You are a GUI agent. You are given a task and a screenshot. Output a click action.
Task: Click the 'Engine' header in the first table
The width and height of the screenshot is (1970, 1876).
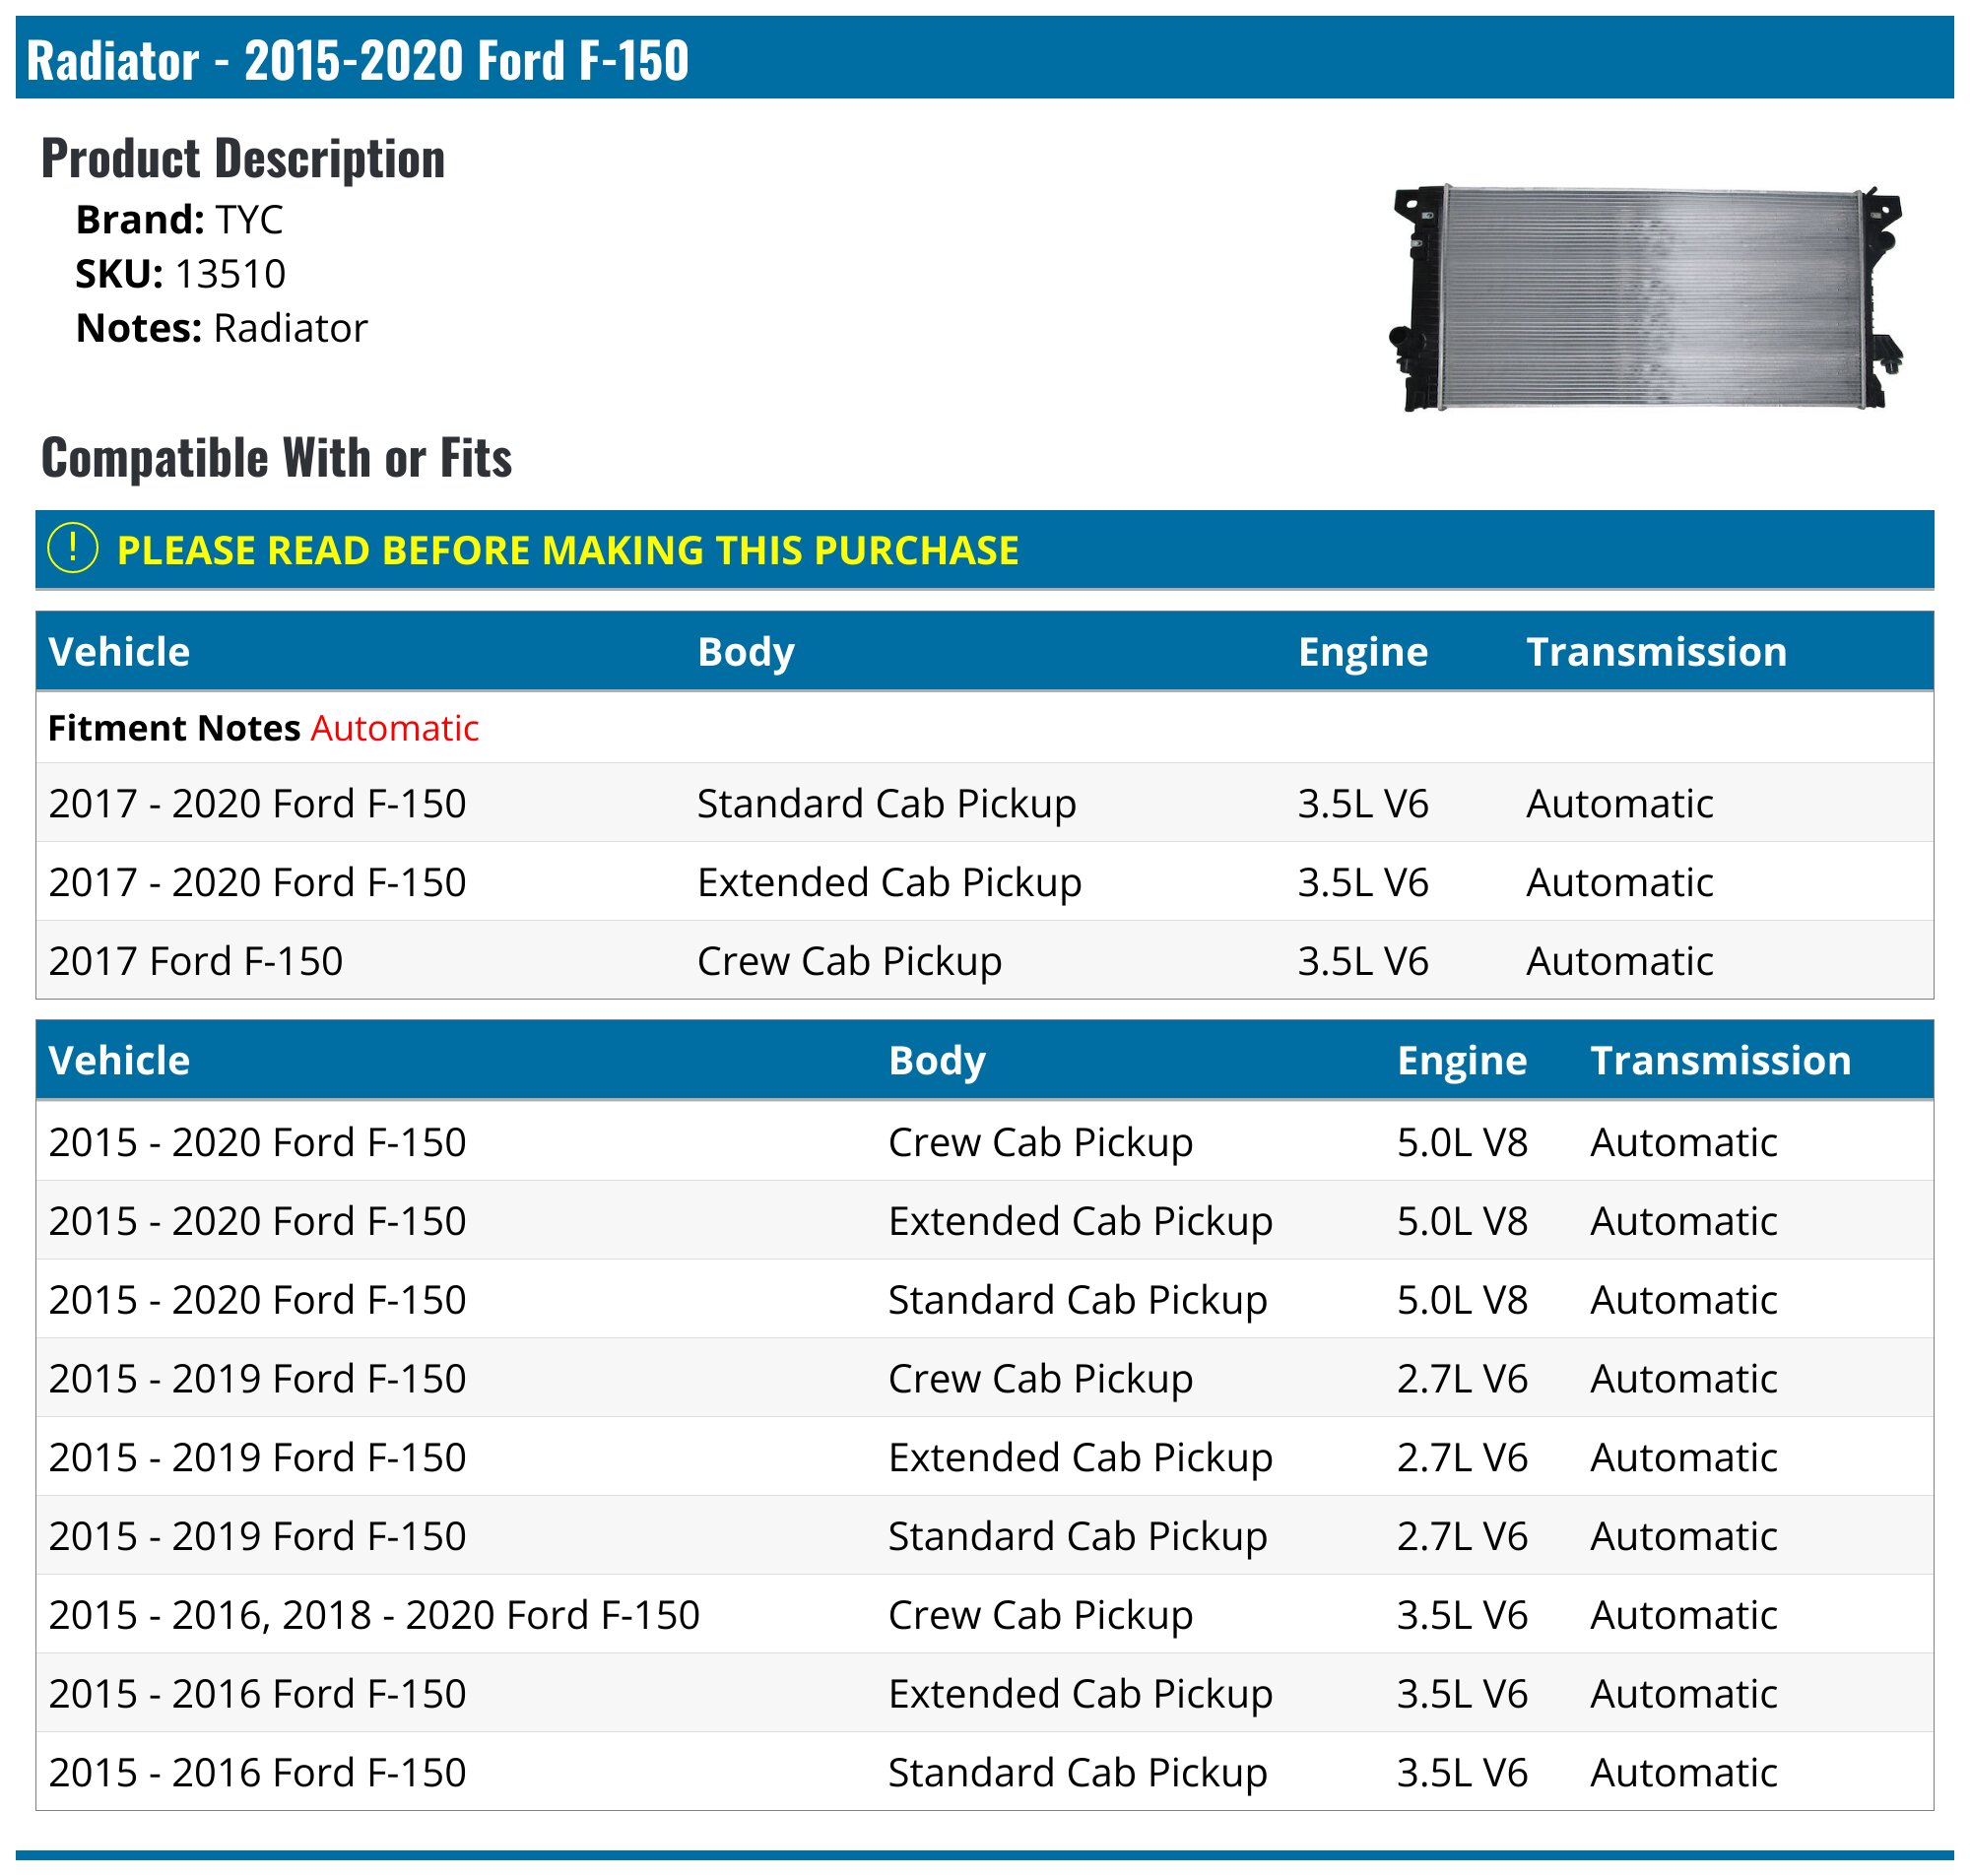tap(1363, 652)
